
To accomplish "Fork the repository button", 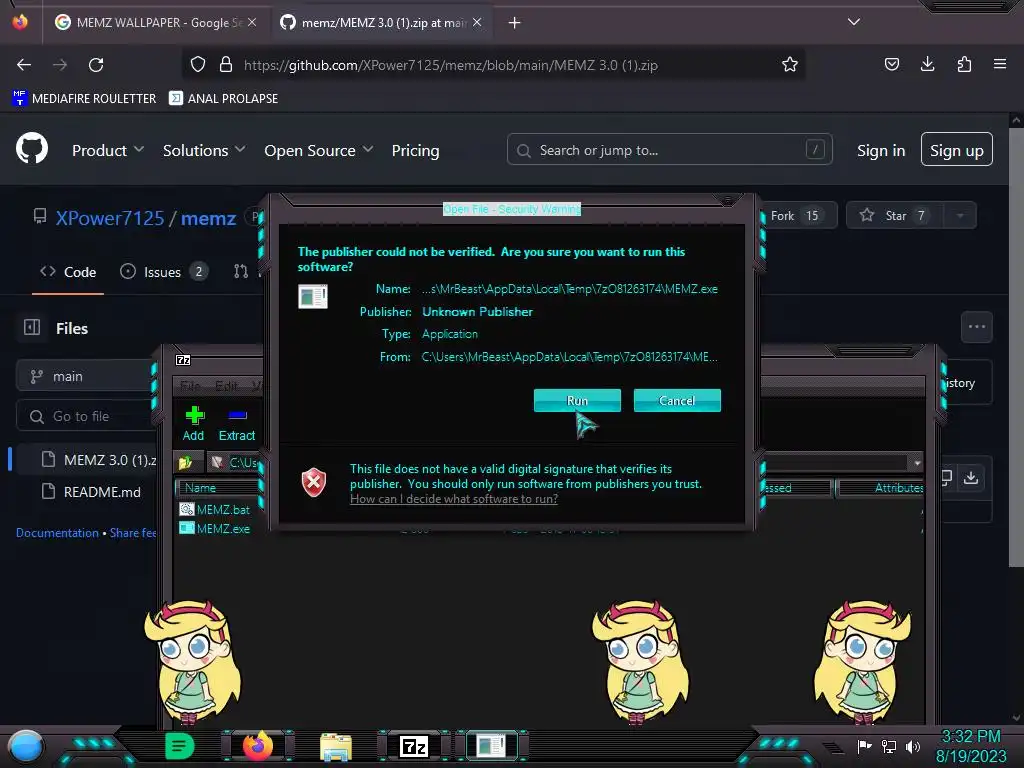I will point(798,216).
